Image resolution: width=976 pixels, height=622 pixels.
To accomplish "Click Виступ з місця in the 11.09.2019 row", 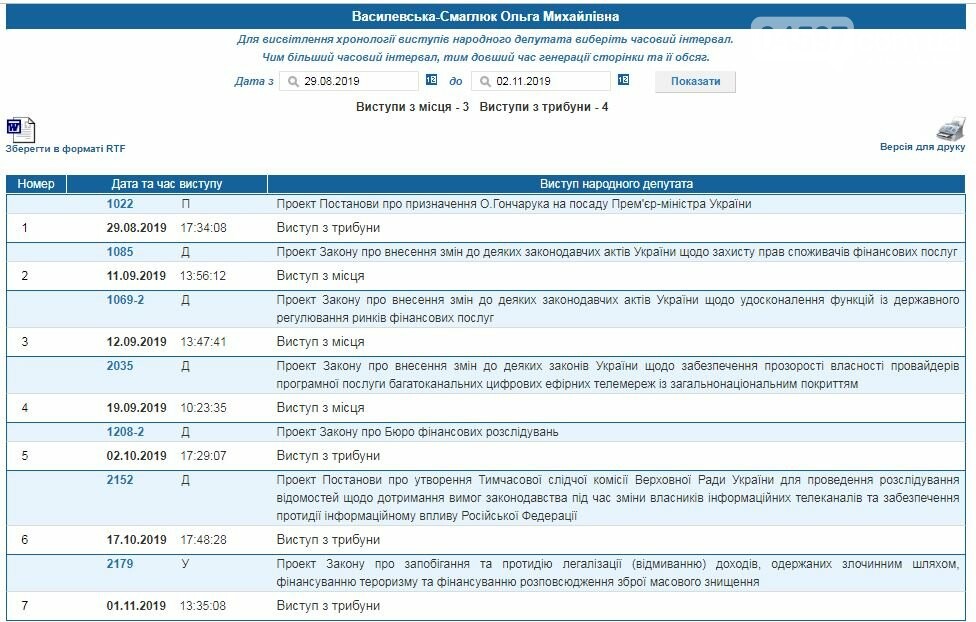I will [321, 276].
